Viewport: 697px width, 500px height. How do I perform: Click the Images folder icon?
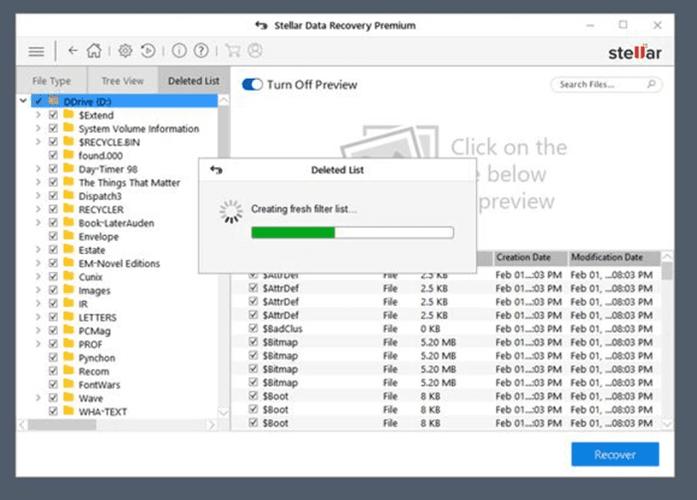tap(68, 290)
